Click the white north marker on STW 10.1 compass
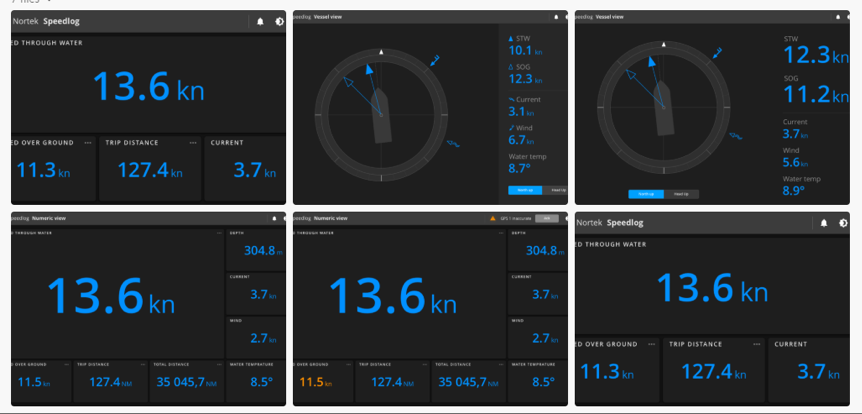The width and height of the screenshot is (862, 414). click(382, 52)
